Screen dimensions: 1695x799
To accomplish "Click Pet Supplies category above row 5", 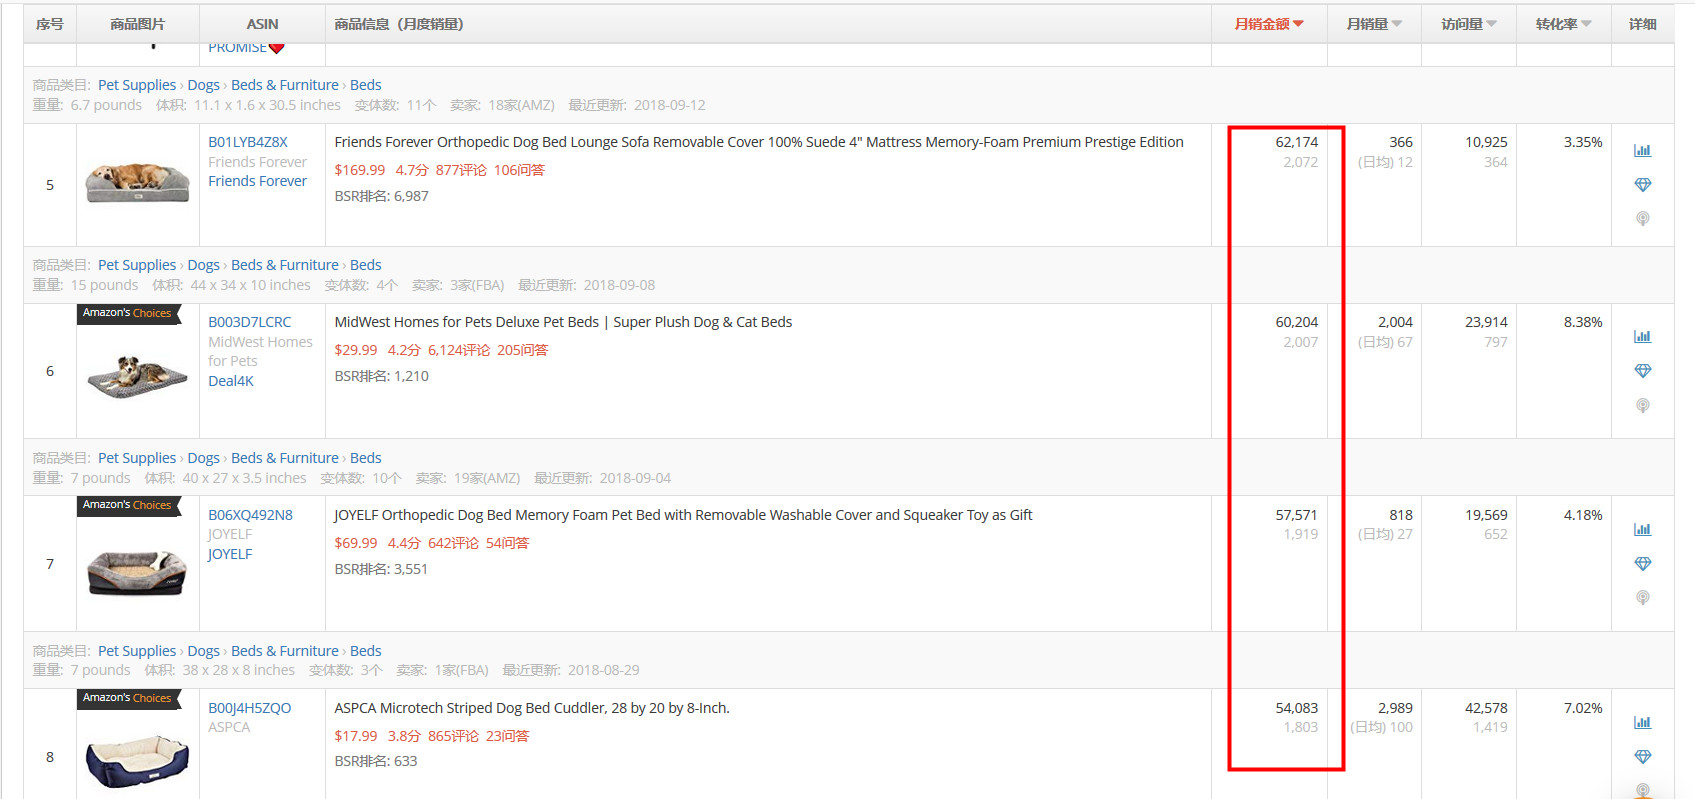I will (137, 85).
